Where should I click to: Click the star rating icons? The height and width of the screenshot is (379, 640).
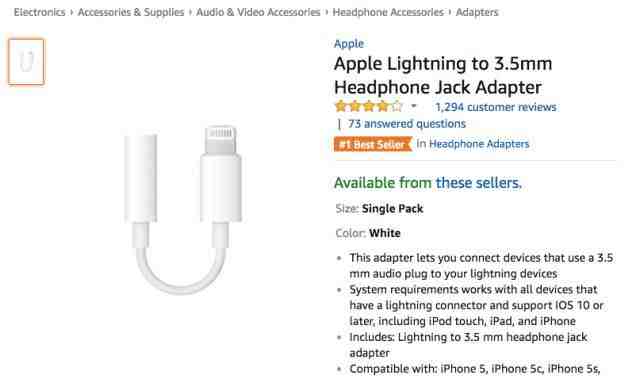pos(369,106)
